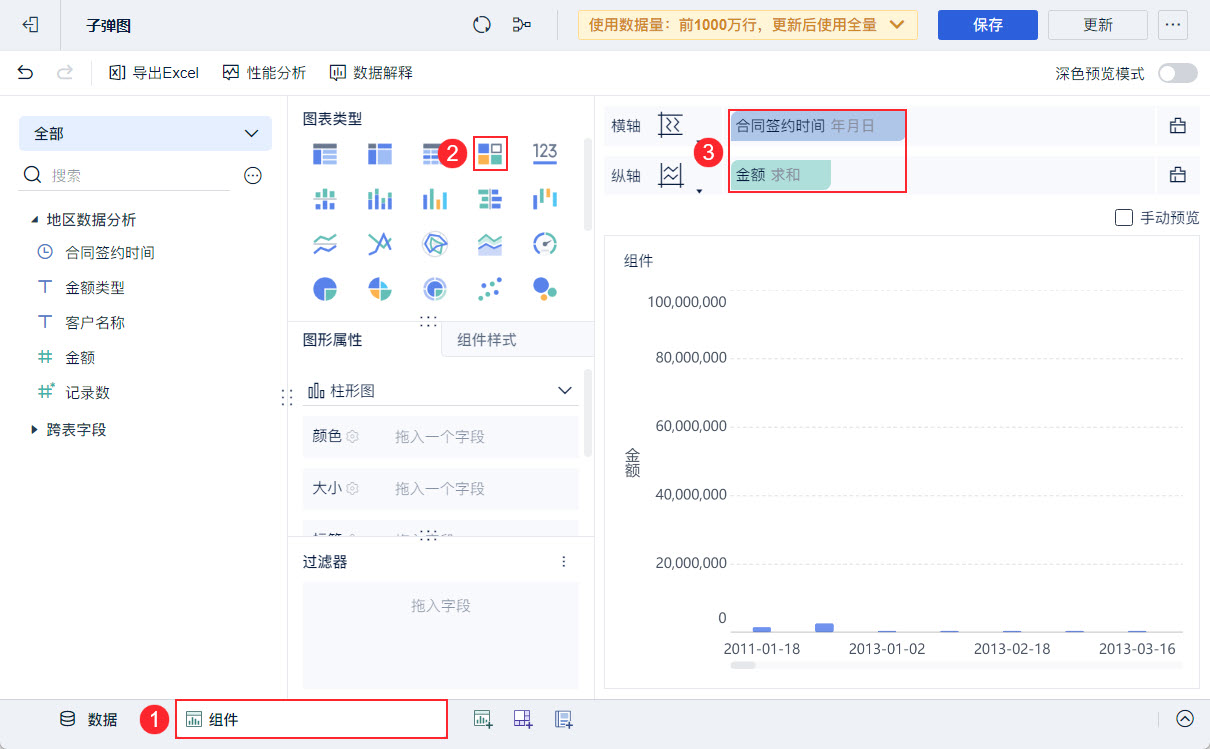The width and height of the screenshot is (1210, 749).
Task: Open 数据解释 from the toolbar
Action: coord(371,73)
